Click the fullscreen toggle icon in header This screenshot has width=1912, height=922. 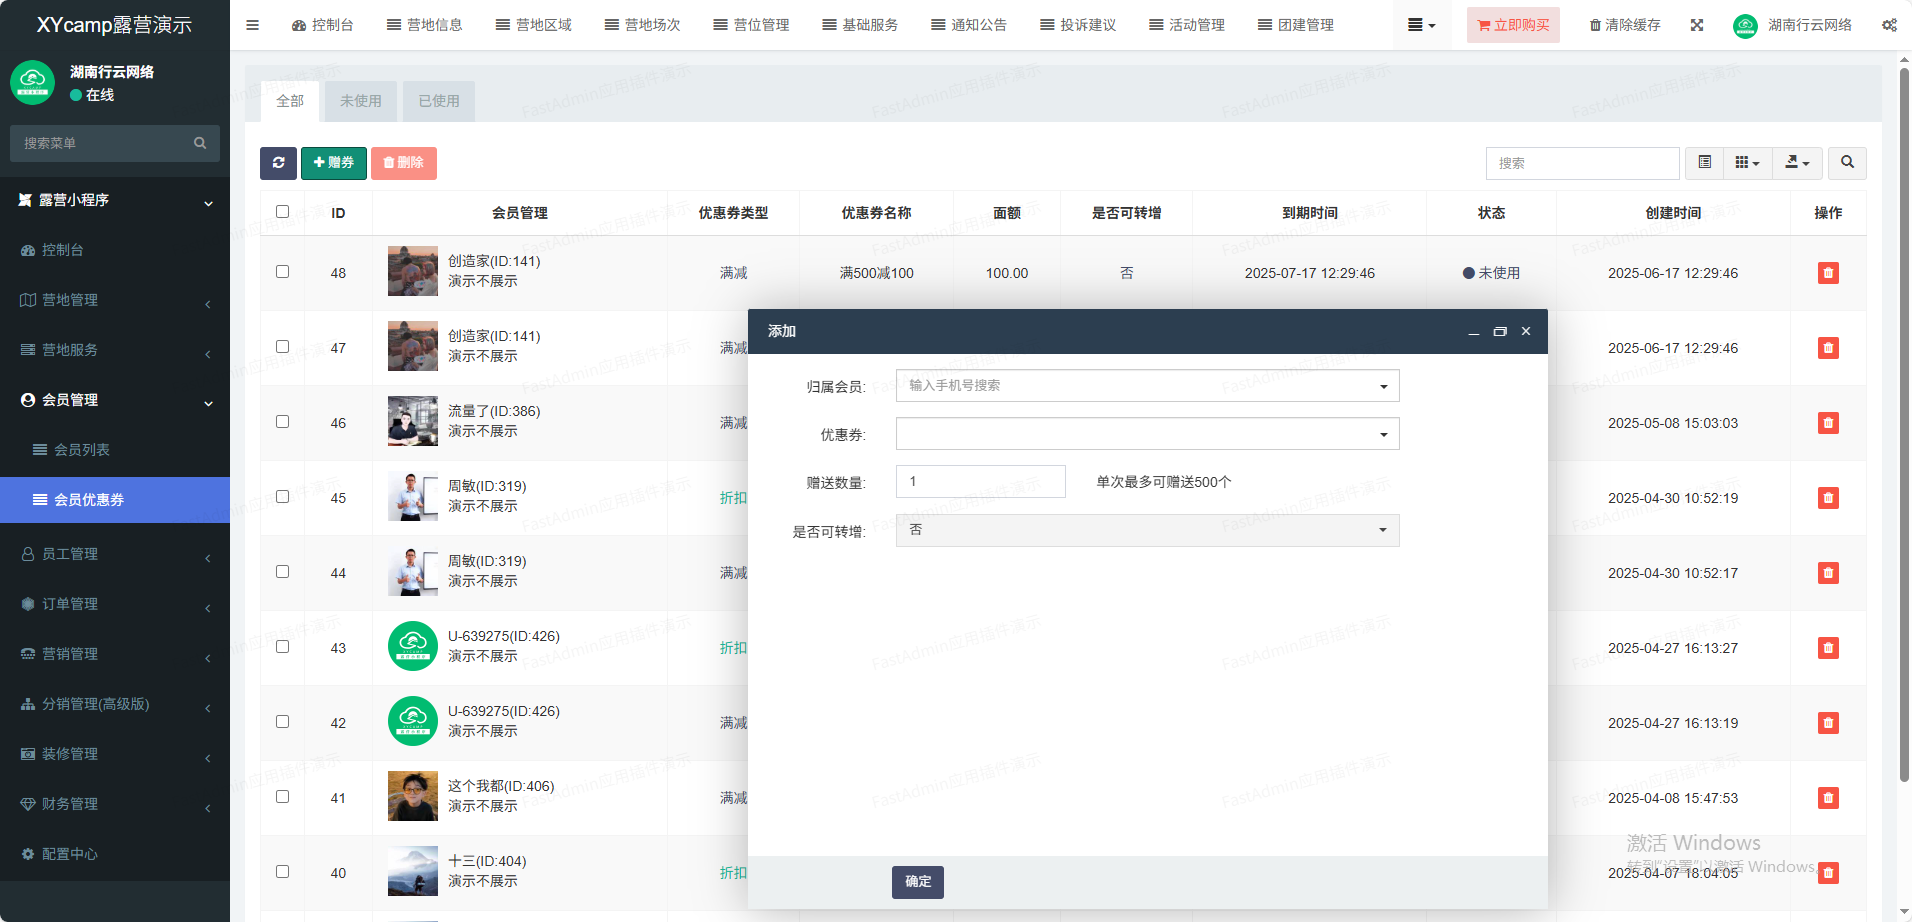pyautogui.click(x=1696, y=25)
